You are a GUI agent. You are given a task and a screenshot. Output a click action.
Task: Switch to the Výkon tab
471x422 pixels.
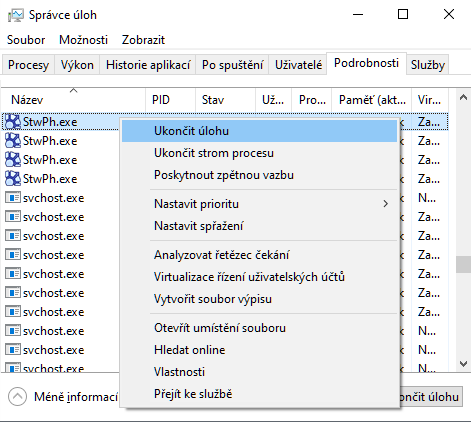coord(77,65)
